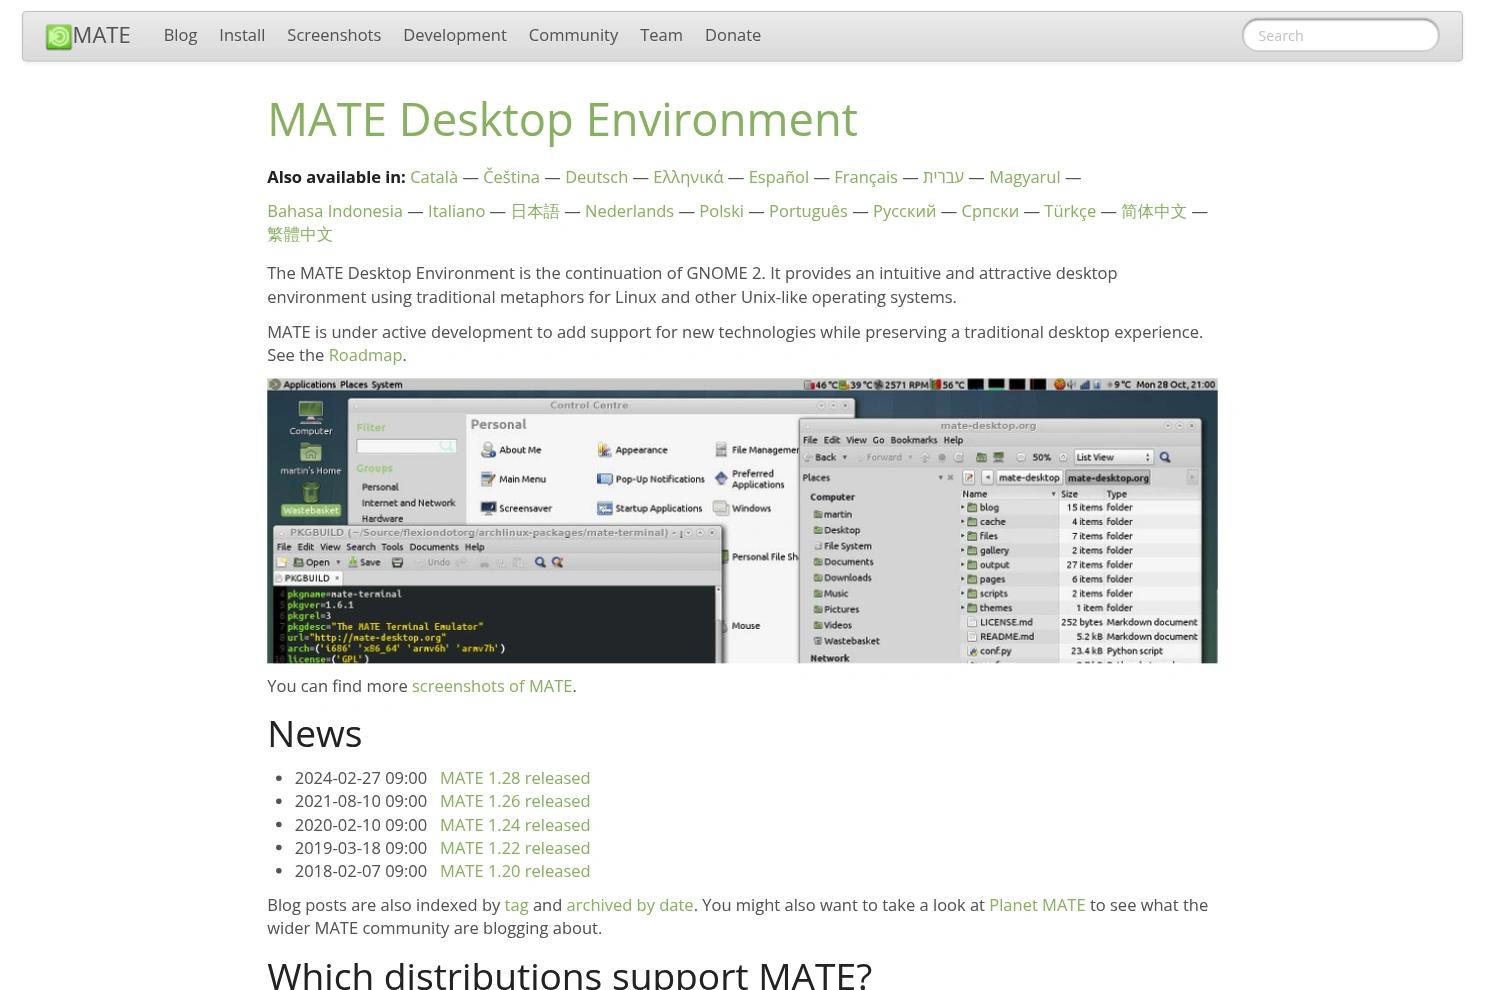Open the Português translation
This screenshot has height=990, width=1485.
coord(808,211)
